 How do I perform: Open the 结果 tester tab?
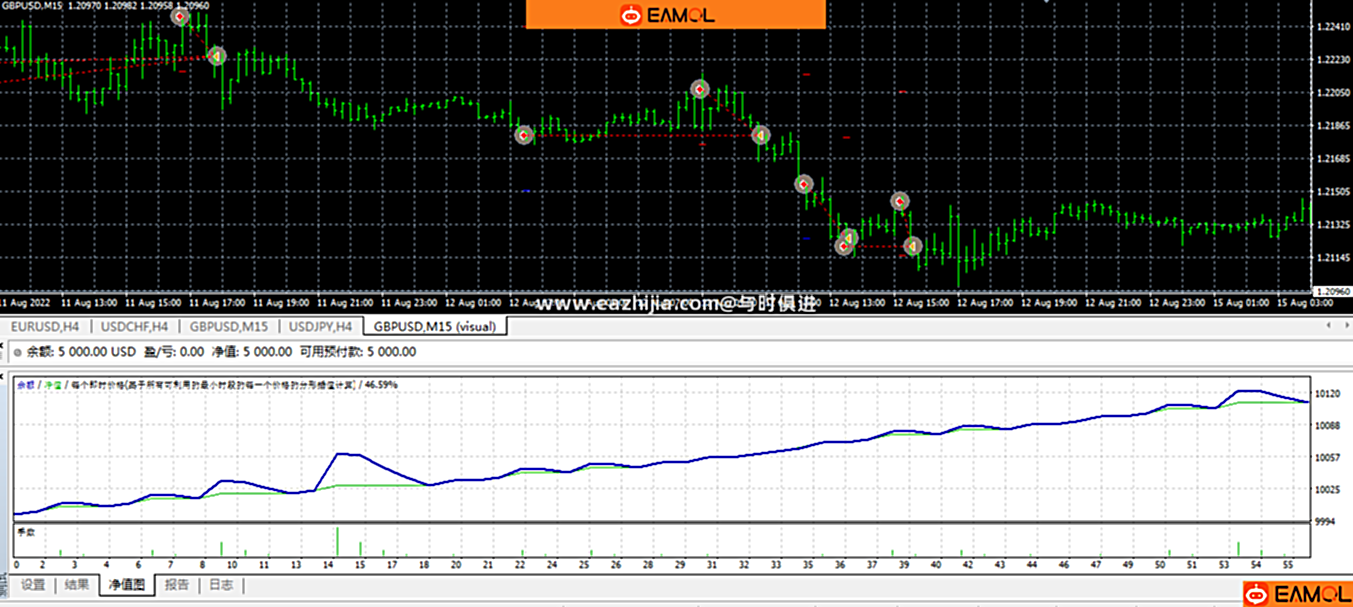click(77, 585)
